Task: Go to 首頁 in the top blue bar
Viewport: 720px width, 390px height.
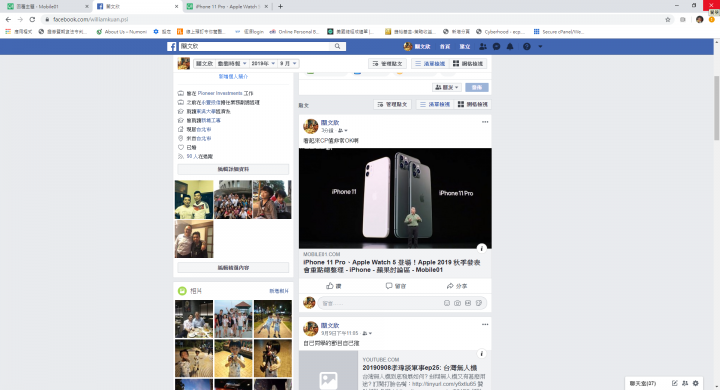Action: (x=444, y=46)
